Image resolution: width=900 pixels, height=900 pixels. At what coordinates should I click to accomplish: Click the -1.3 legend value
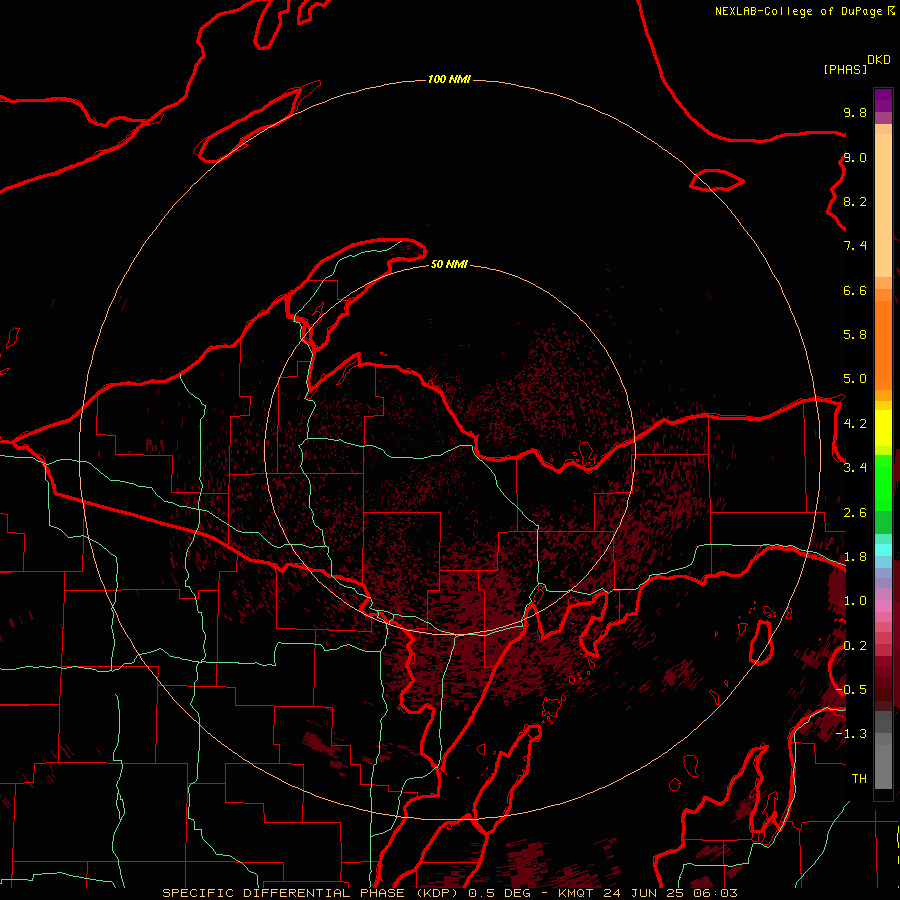coord(851,734)
